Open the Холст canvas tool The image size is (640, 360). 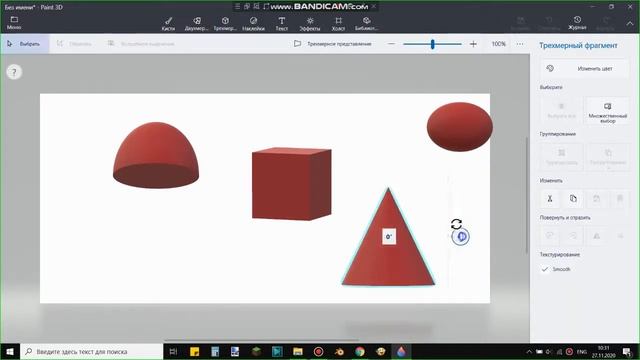pos(338,24)
